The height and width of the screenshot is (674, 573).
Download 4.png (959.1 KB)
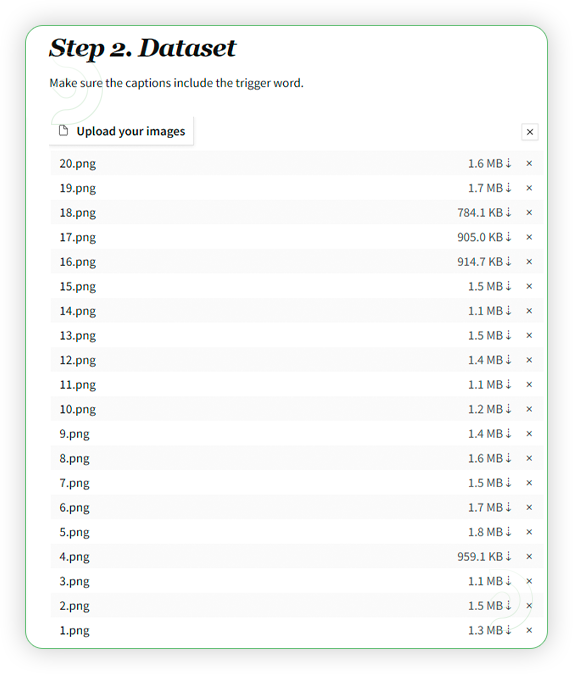tap(509, 556)
